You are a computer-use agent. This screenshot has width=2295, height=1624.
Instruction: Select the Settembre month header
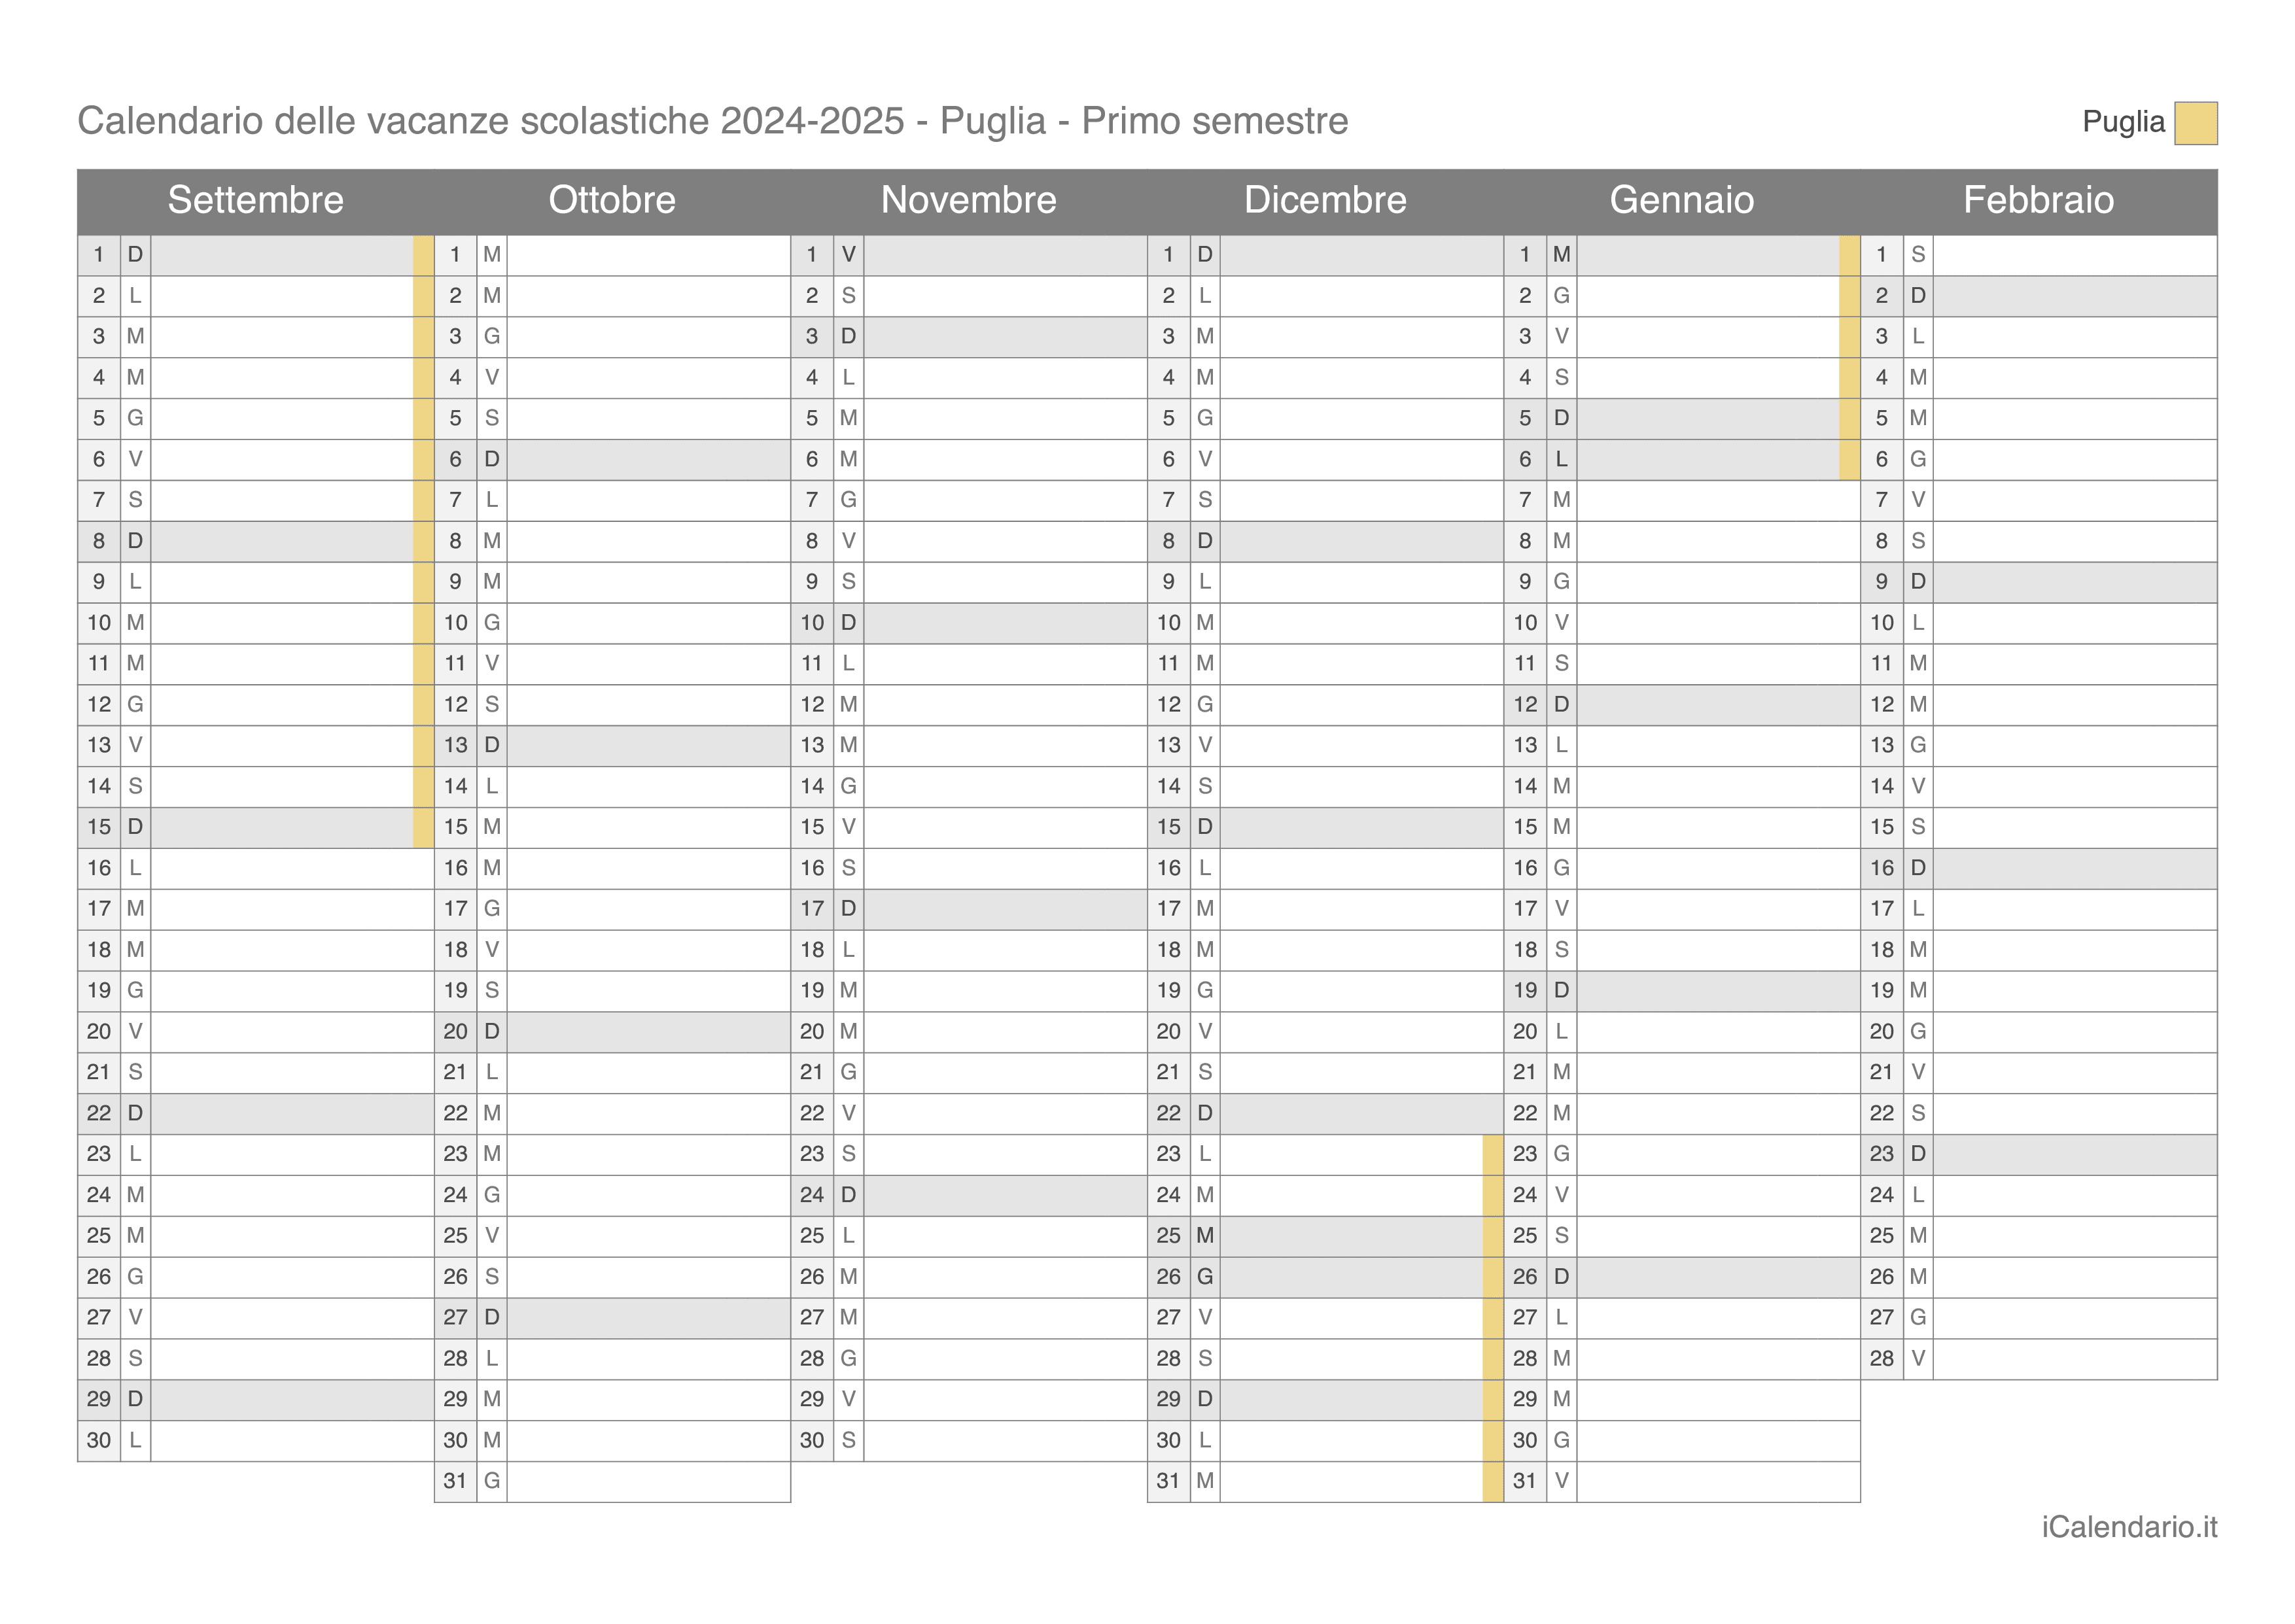click(256, 200)
